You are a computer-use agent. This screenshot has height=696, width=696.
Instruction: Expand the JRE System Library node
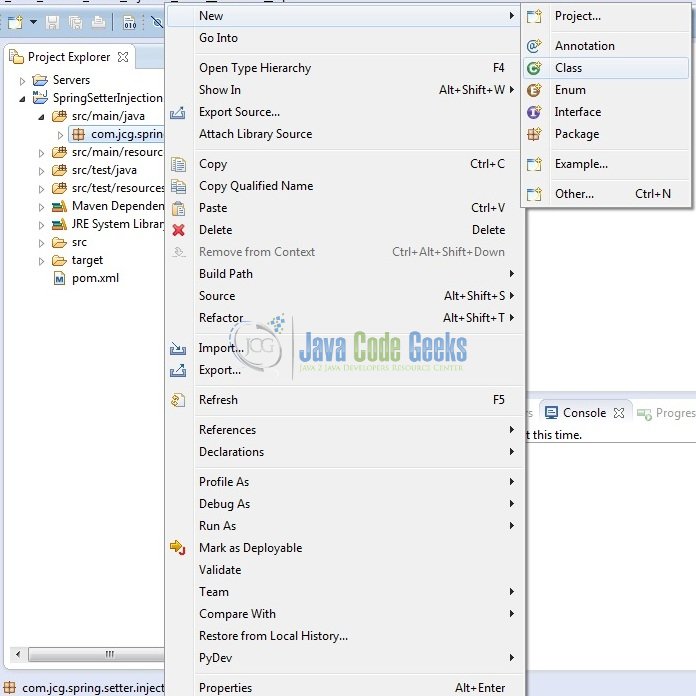(41, 225)
